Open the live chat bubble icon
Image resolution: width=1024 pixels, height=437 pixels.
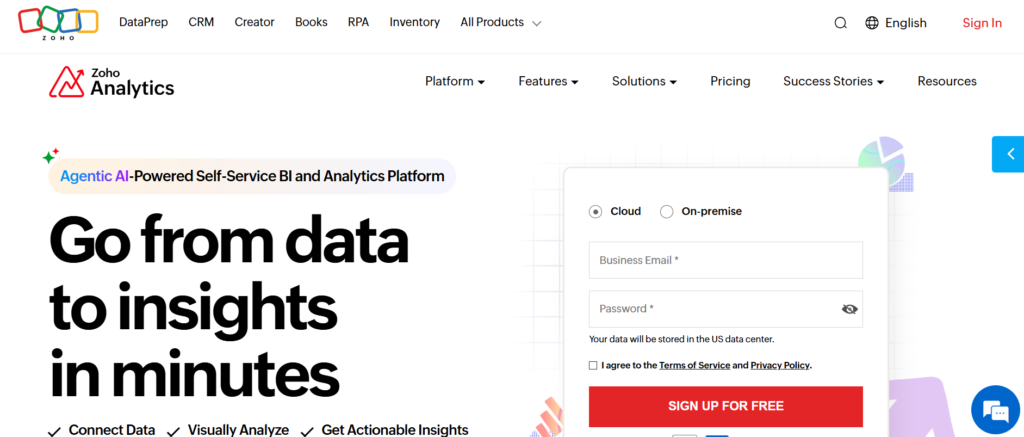tap(996, 410)
